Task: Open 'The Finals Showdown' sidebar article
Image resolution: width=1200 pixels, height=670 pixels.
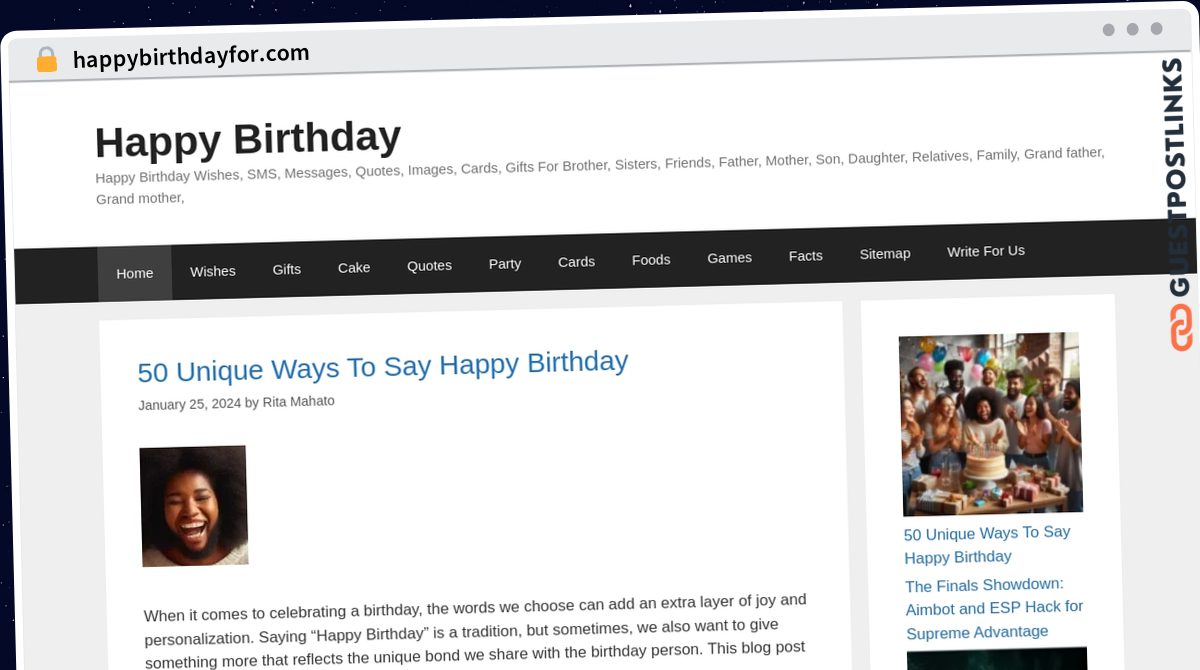Action: tap(993, 607)
